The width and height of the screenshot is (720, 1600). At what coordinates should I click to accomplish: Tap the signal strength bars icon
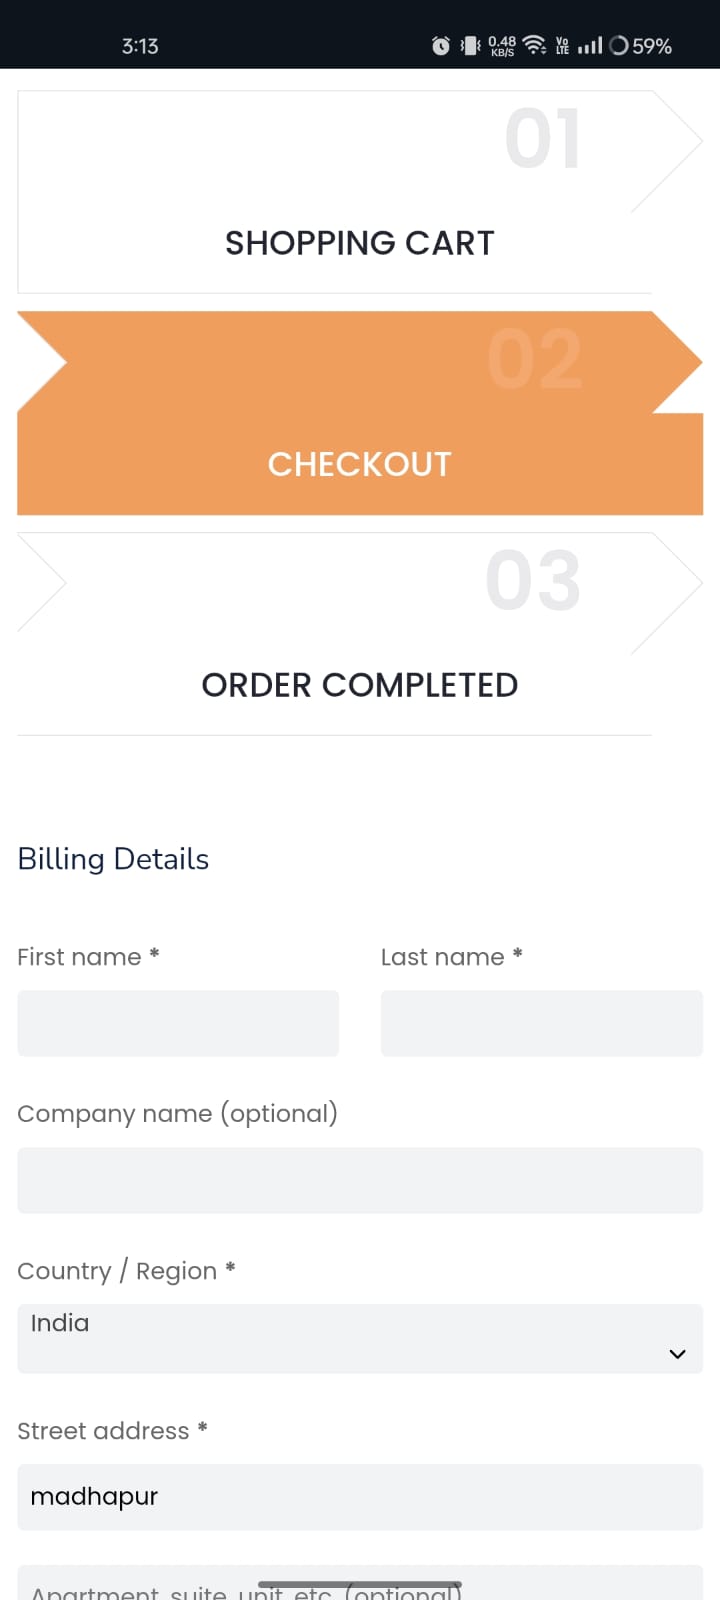(590, 46)
